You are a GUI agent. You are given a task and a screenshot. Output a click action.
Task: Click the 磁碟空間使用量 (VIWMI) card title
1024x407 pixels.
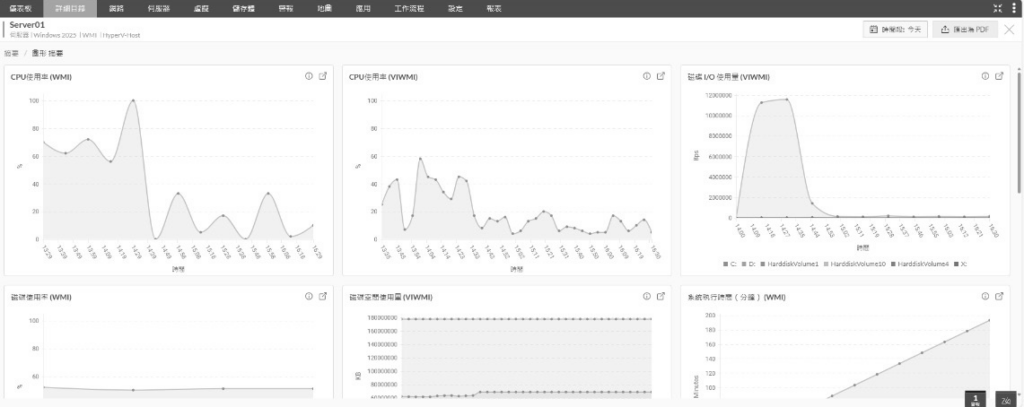[389, 297]
